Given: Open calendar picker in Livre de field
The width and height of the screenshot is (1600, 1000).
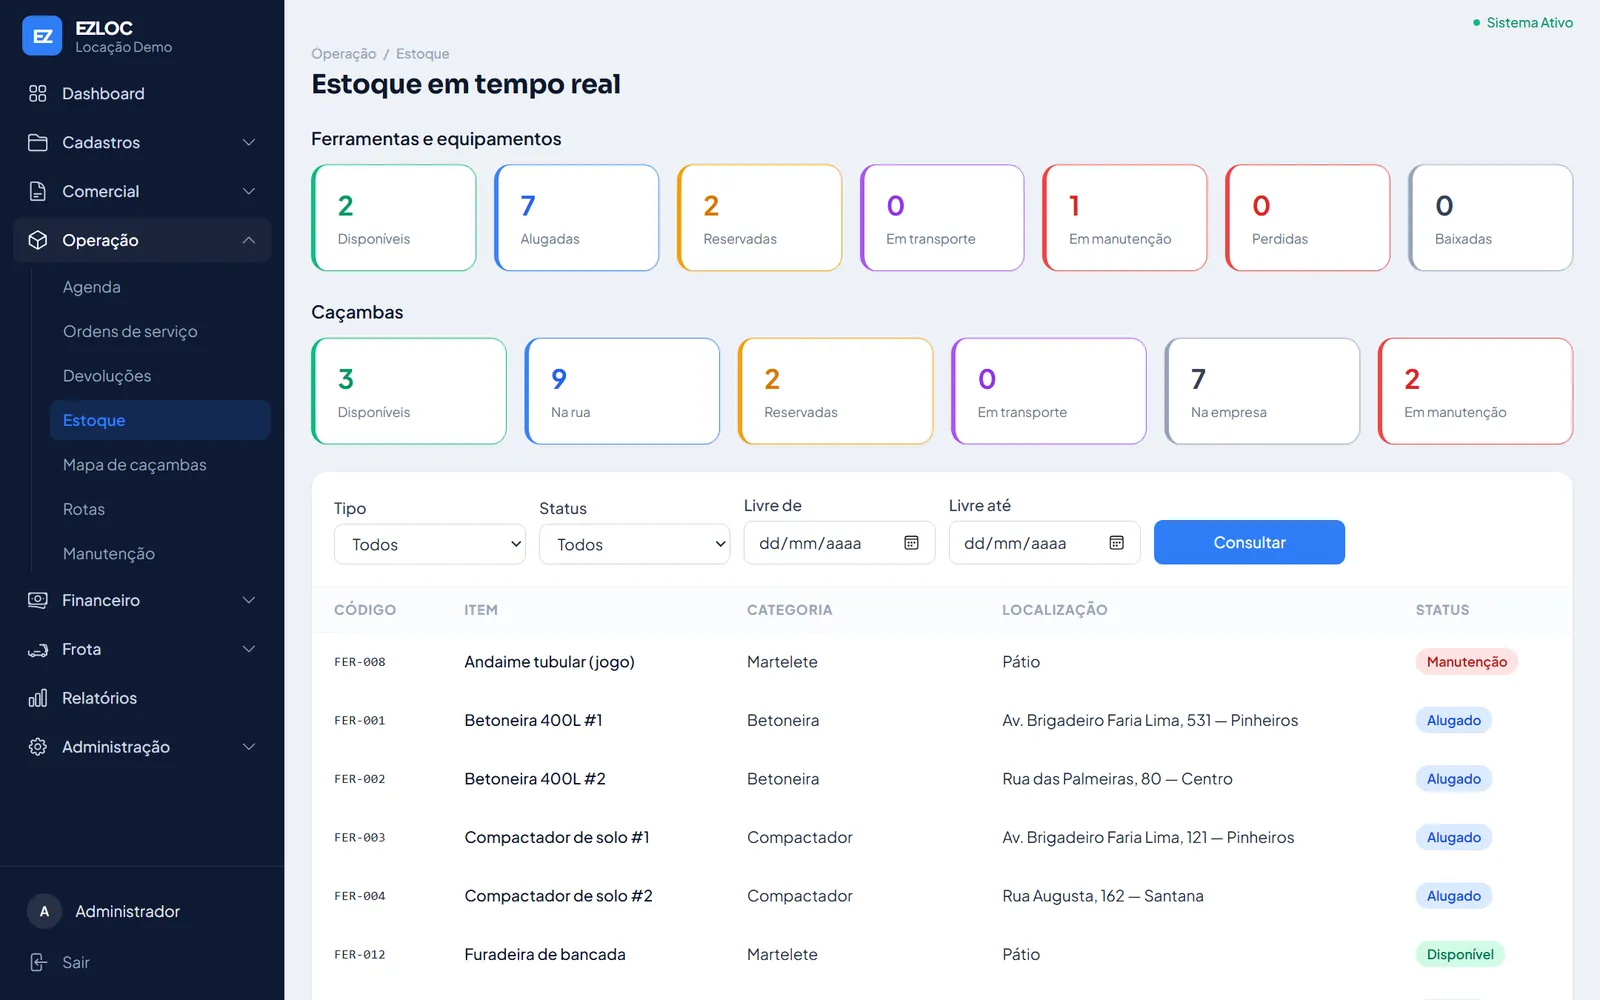Looking at the screenshot, I should tap(911, 543).
